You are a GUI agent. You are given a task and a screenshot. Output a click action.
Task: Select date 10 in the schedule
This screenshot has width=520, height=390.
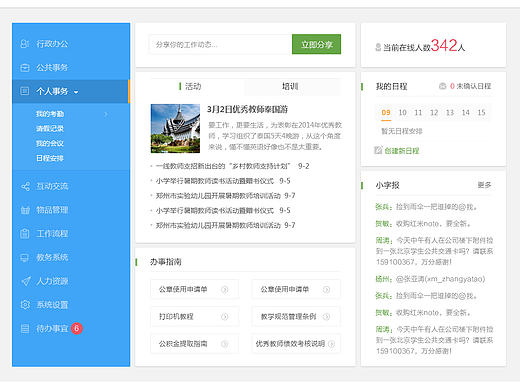tap(402, 113)
